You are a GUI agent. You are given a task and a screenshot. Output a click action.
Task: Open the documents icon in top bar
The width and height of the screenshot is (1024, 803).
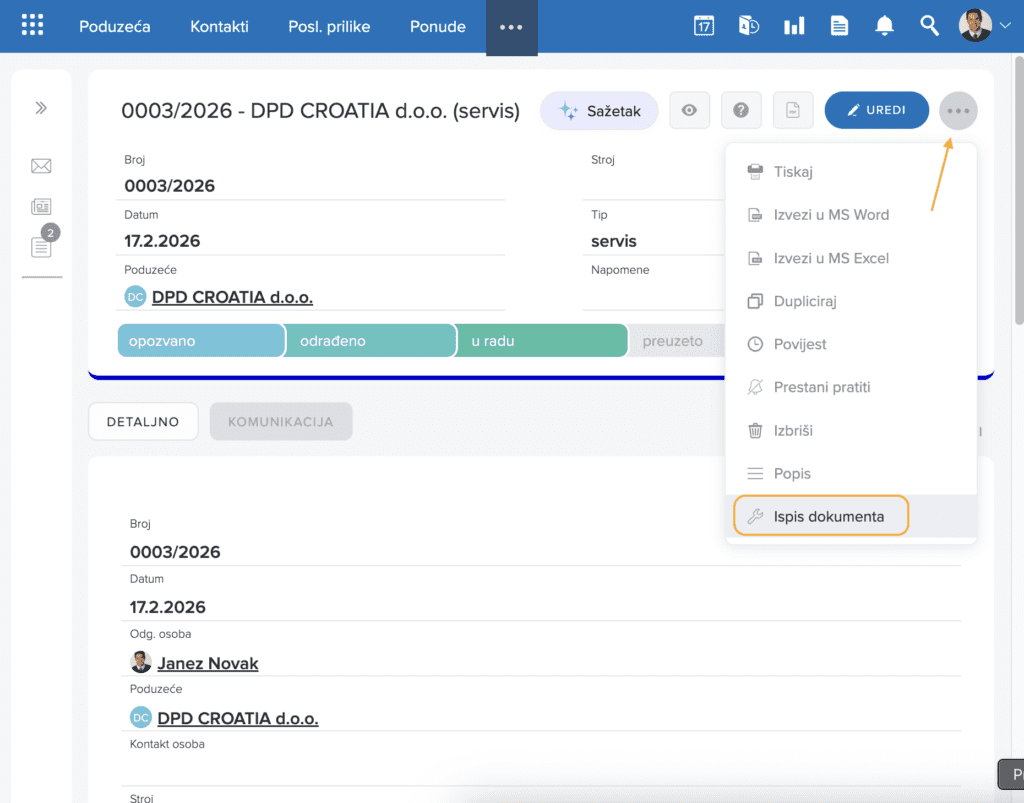coord(839,26)
